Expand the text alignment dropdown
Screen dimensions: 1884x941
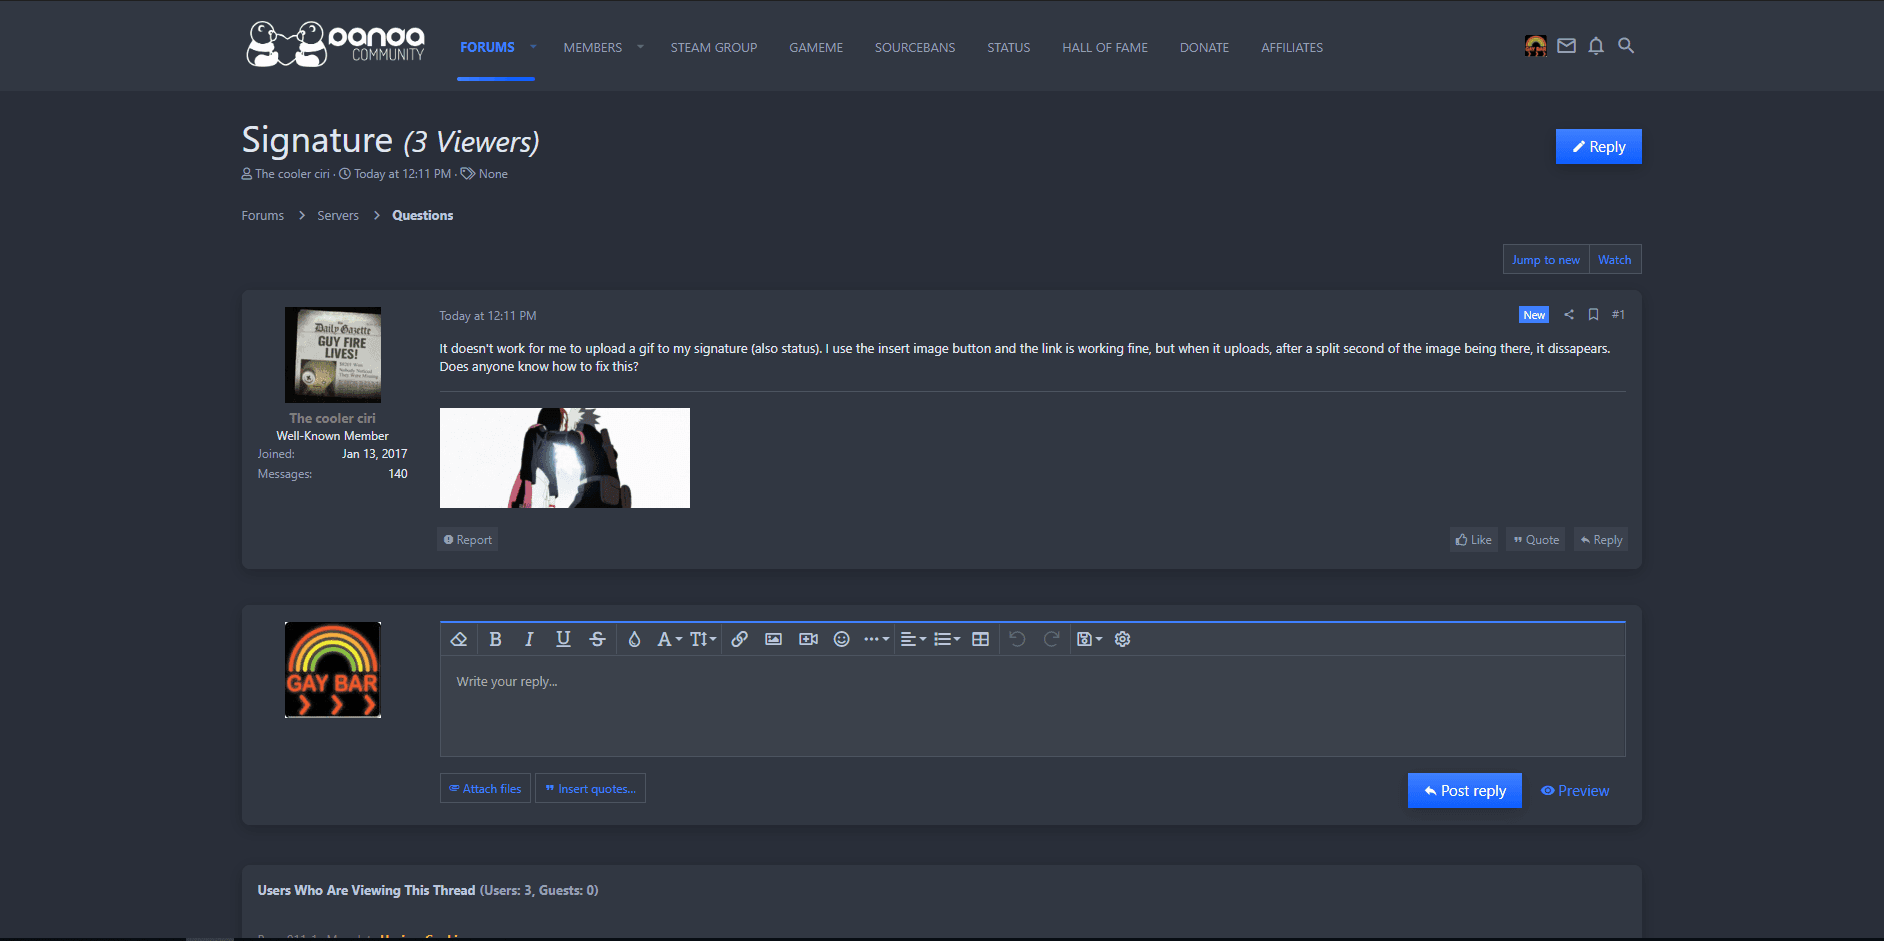click(913, 640)
